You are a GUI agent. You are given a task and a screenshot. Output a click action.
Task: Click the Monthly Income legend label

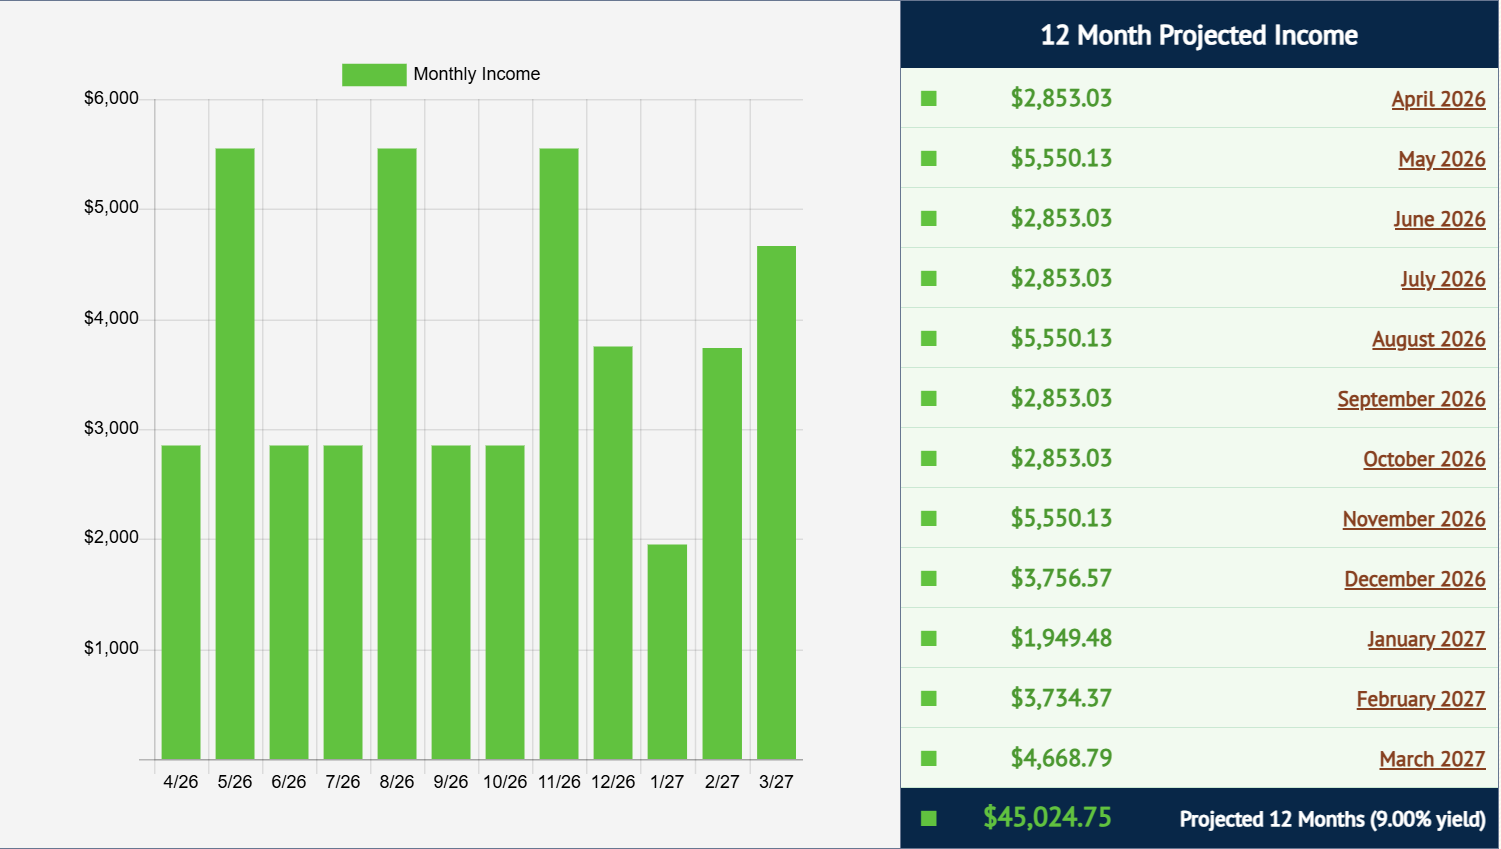pyautogui.click(x=476, y=75)
